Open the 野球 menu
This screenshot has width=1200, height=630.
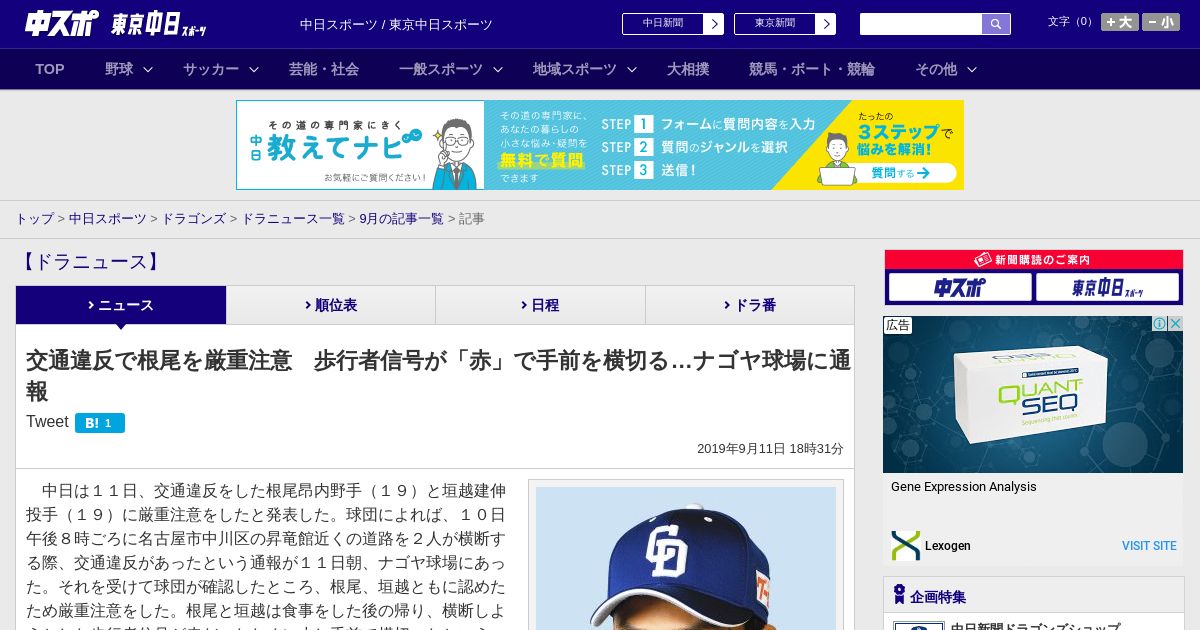[x=119, y=69]
